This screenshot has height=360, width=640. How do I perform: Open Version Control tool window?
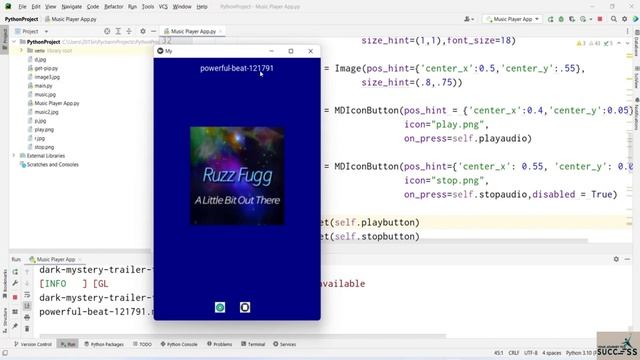tap(33, 344)
